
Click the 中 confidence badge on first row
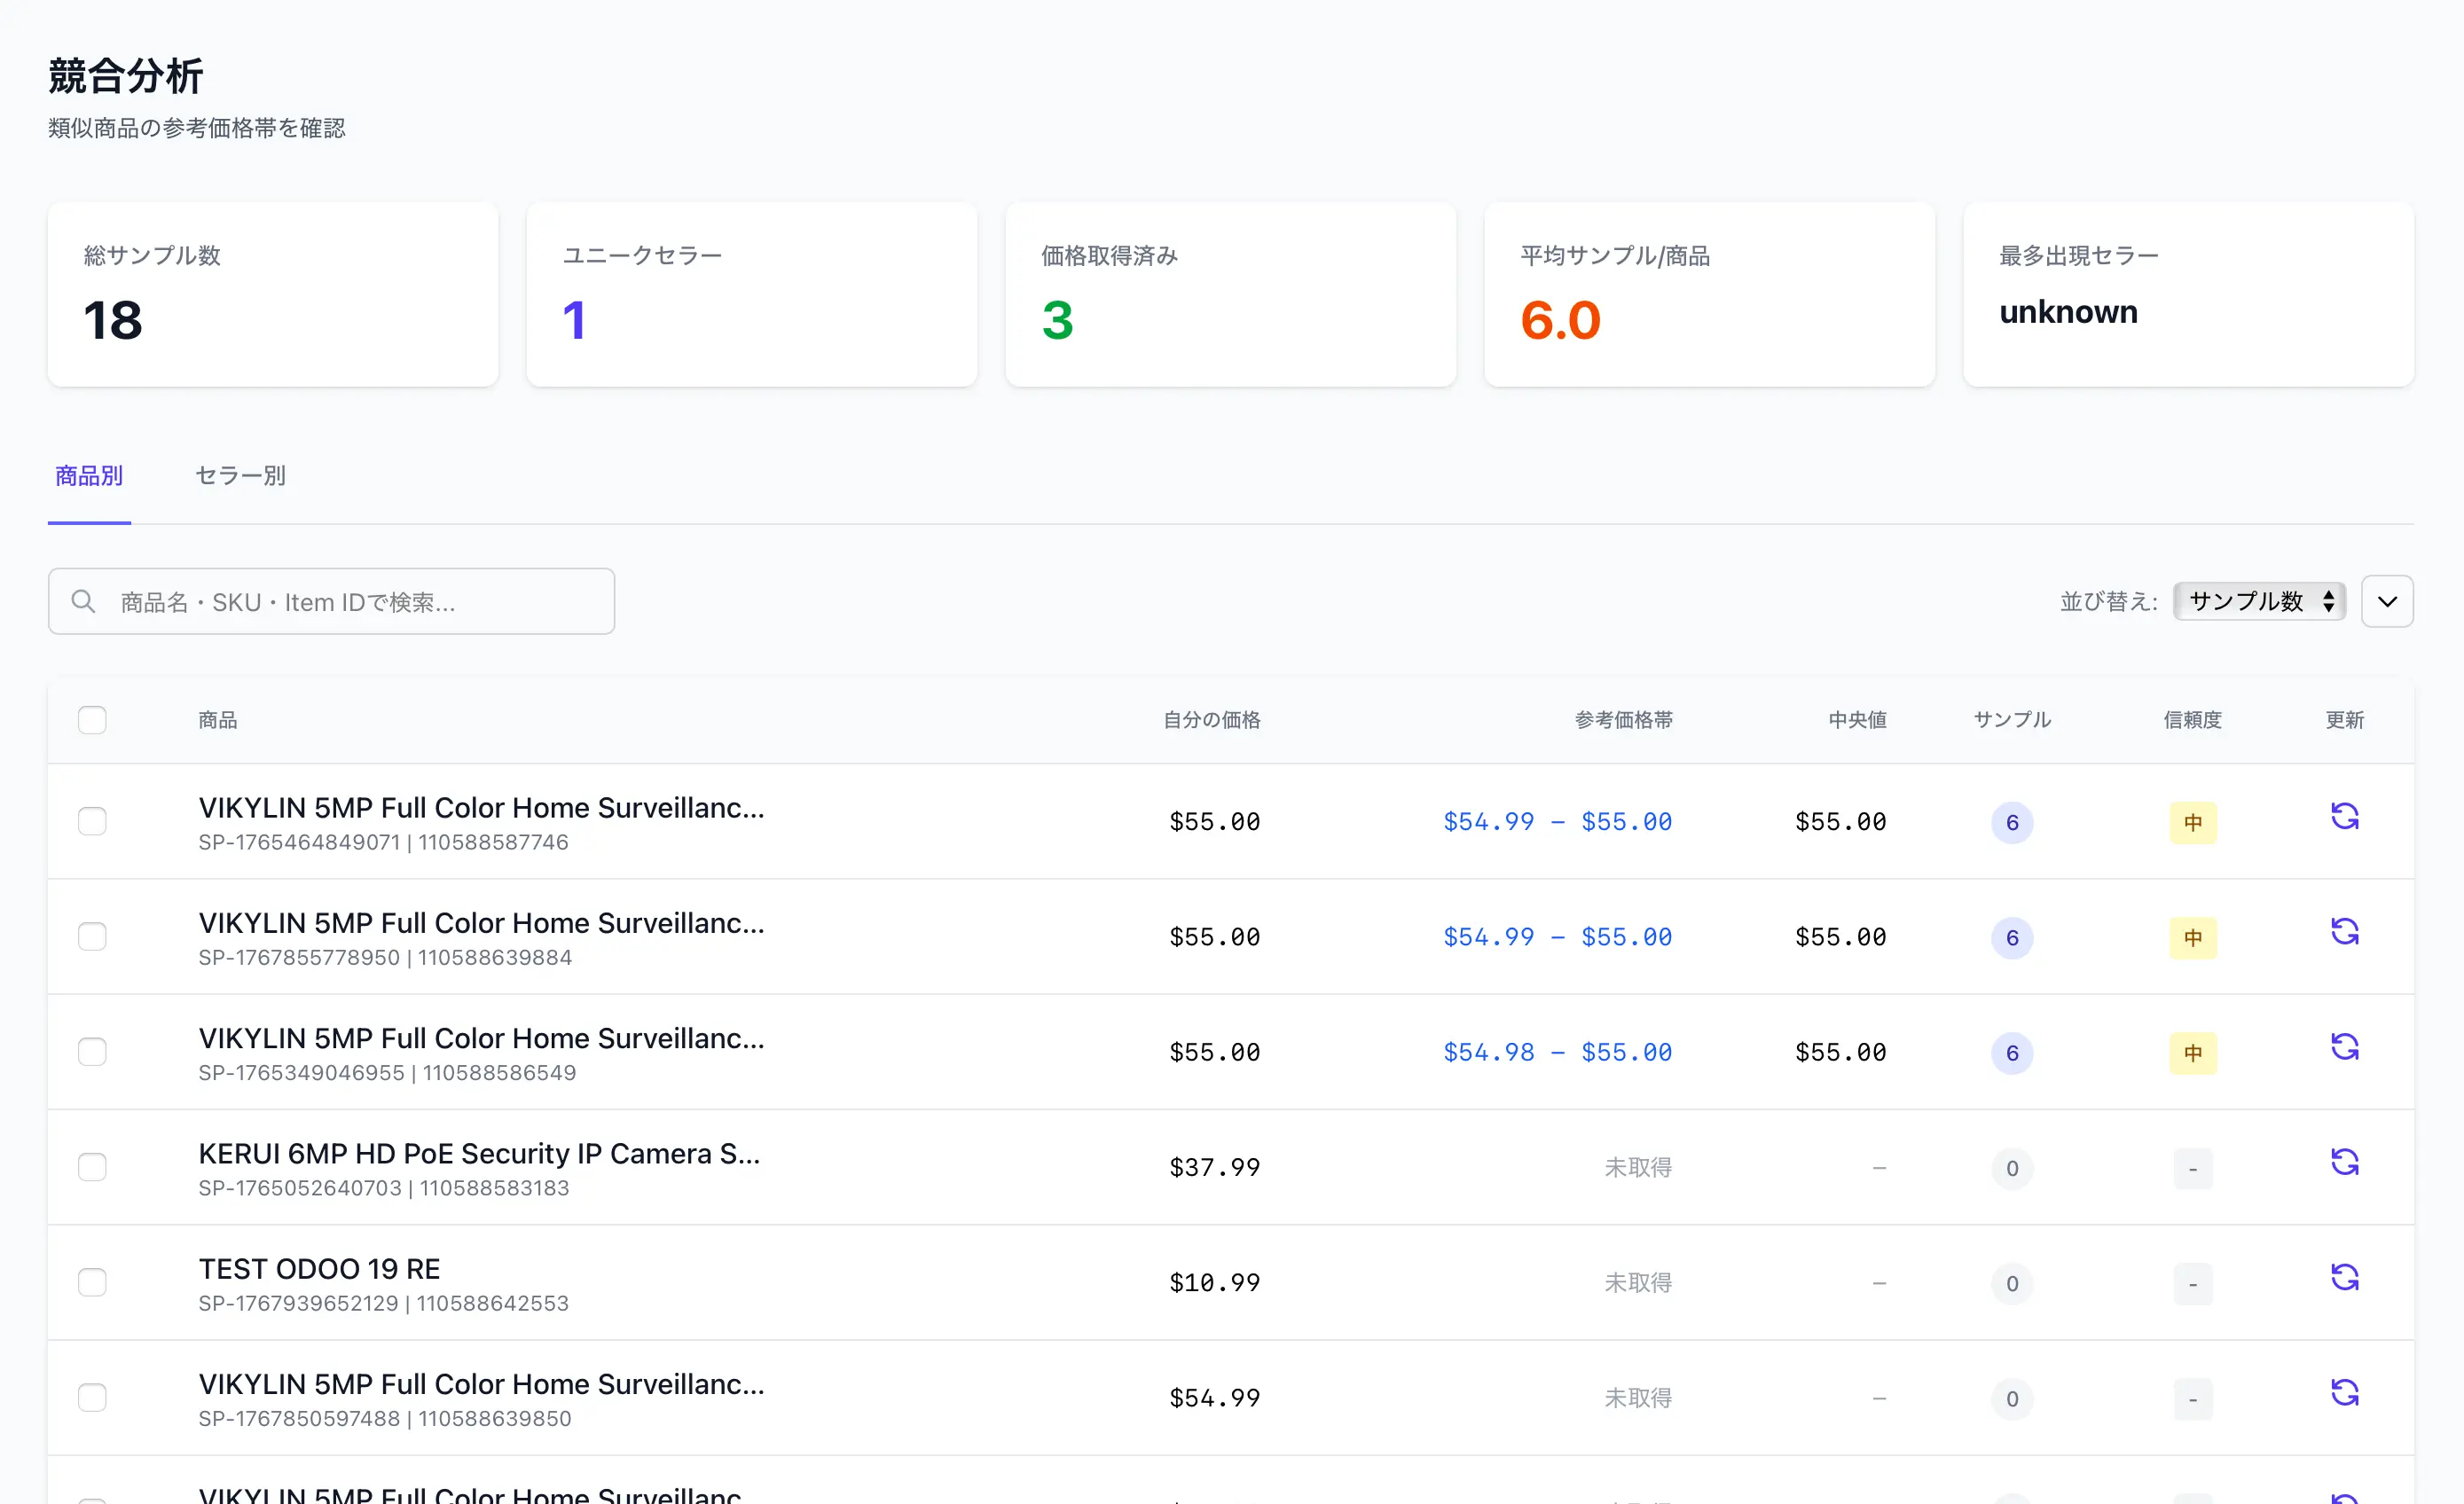point(2193,822)
